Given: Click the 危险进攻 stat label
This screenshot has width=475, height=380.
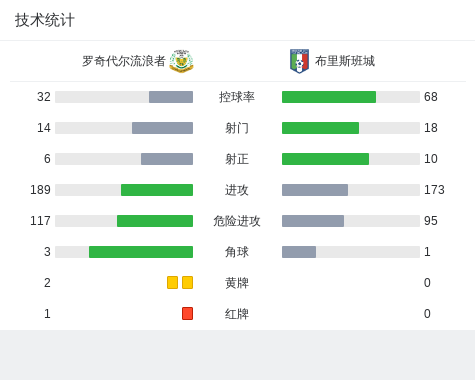Looking at the screenshot, I should coord(237,221).
